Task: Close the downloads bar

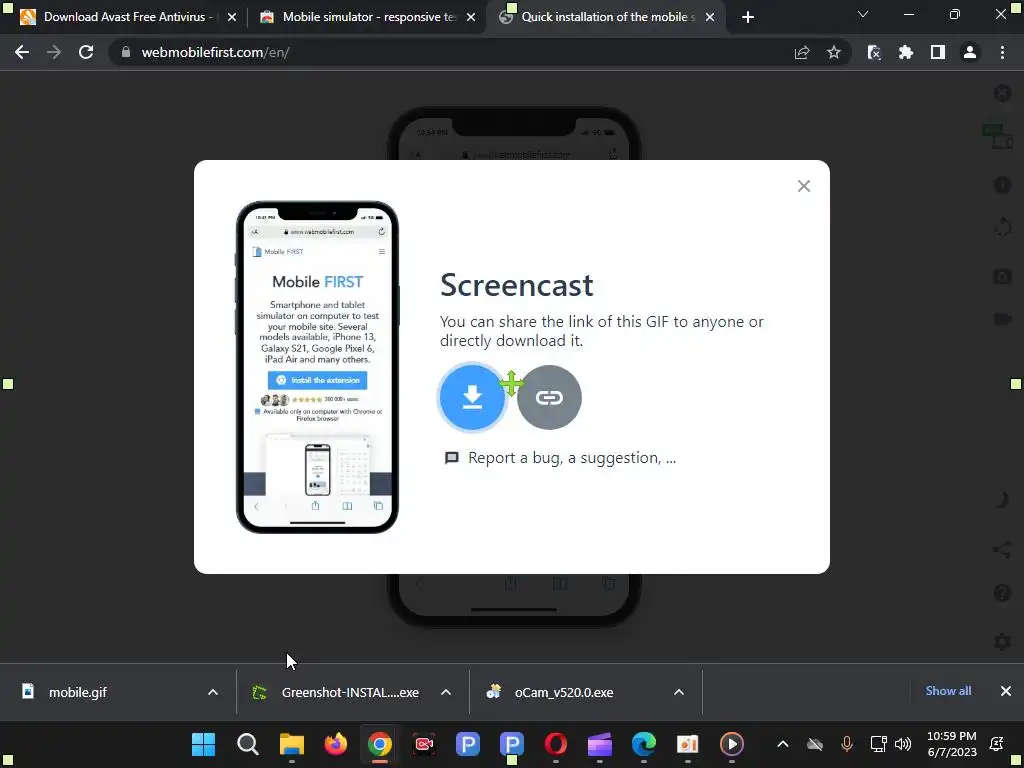Action: coord(1006,691)
